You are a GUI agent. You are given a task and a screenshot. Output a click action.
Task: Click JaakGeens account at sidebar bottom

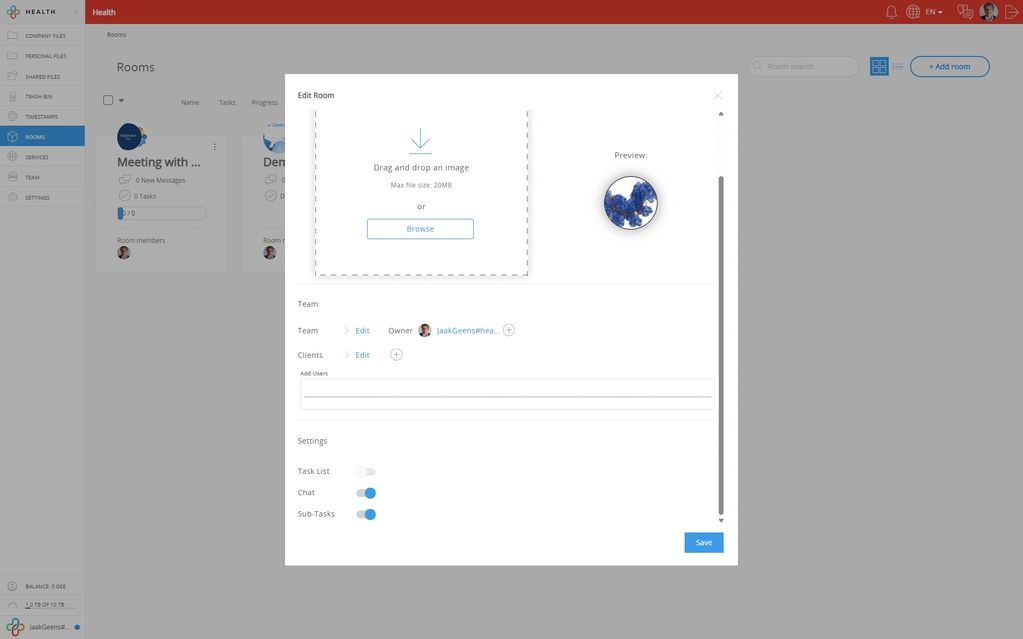[42, 627]
